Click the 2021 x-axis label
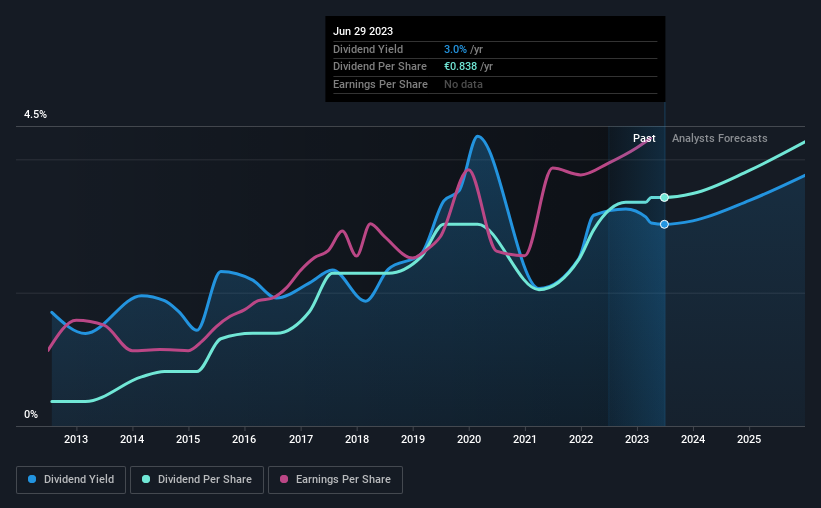 tap(525, 439)
